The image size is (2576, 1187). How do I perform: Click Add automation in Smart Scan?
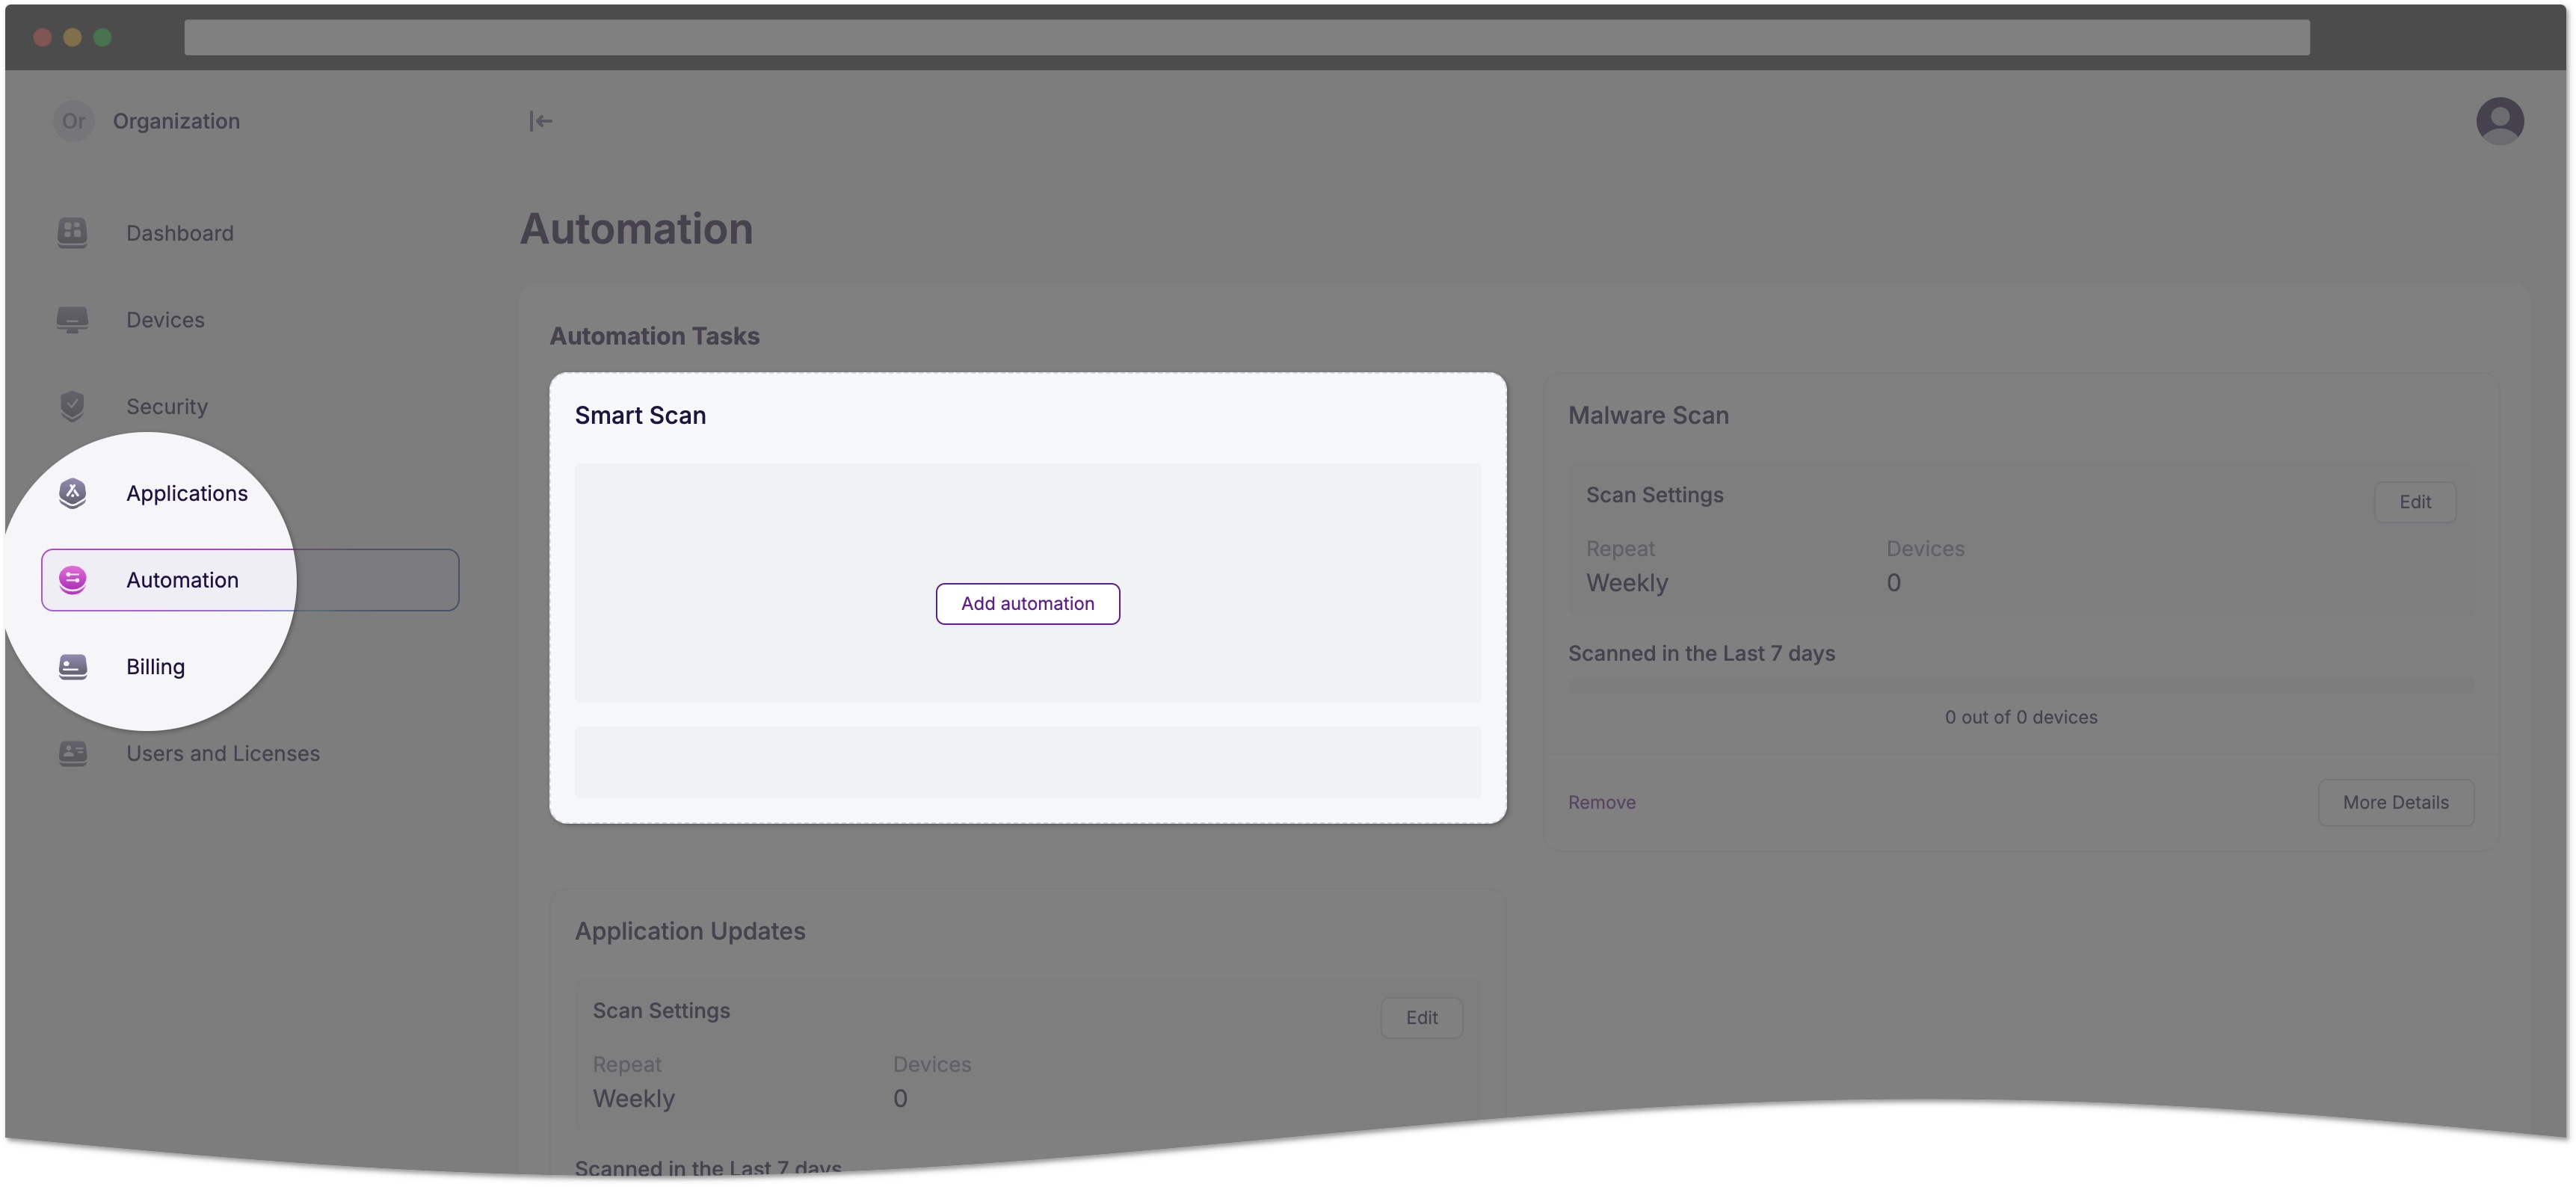click(x=1027, y=603)
